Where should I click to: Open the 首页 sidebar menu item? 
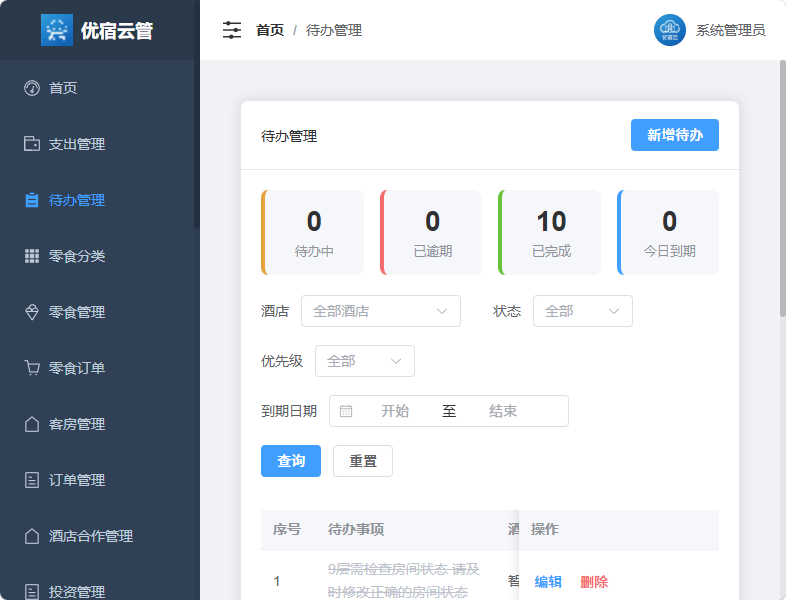(x=97, y=88)
